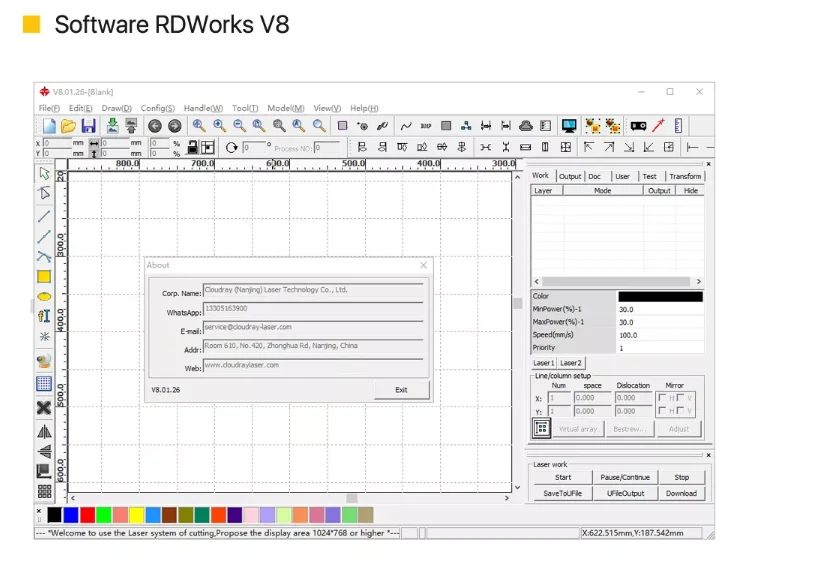815x565 pixels.
Task: Select the Laser2 tab
Action: point(571,363)
